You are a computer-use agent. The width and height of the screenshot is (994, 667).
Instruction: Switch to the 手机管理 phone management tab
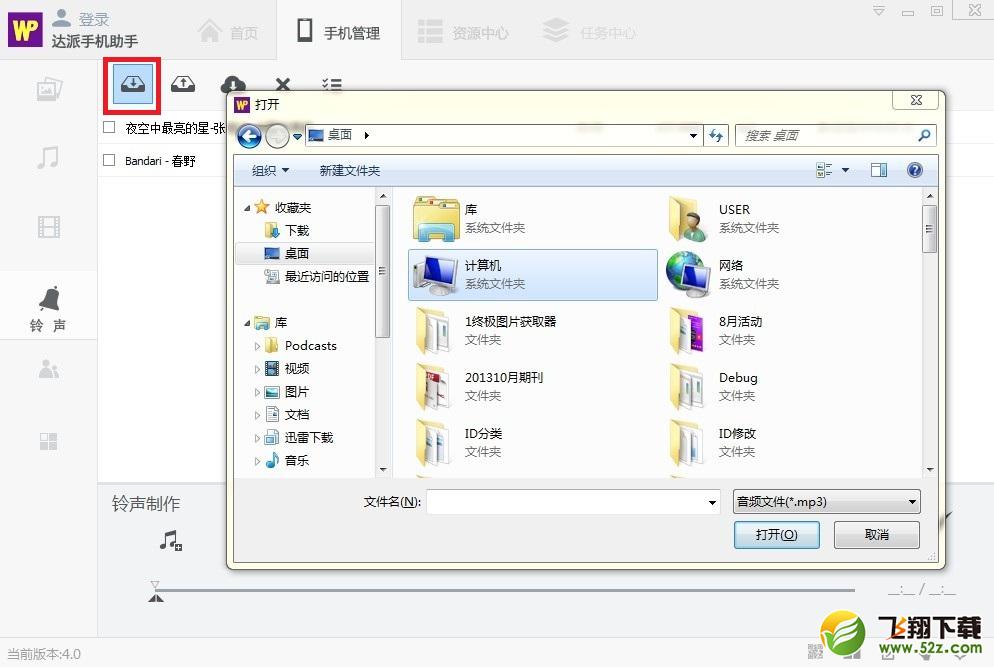[x=339, y=31]
